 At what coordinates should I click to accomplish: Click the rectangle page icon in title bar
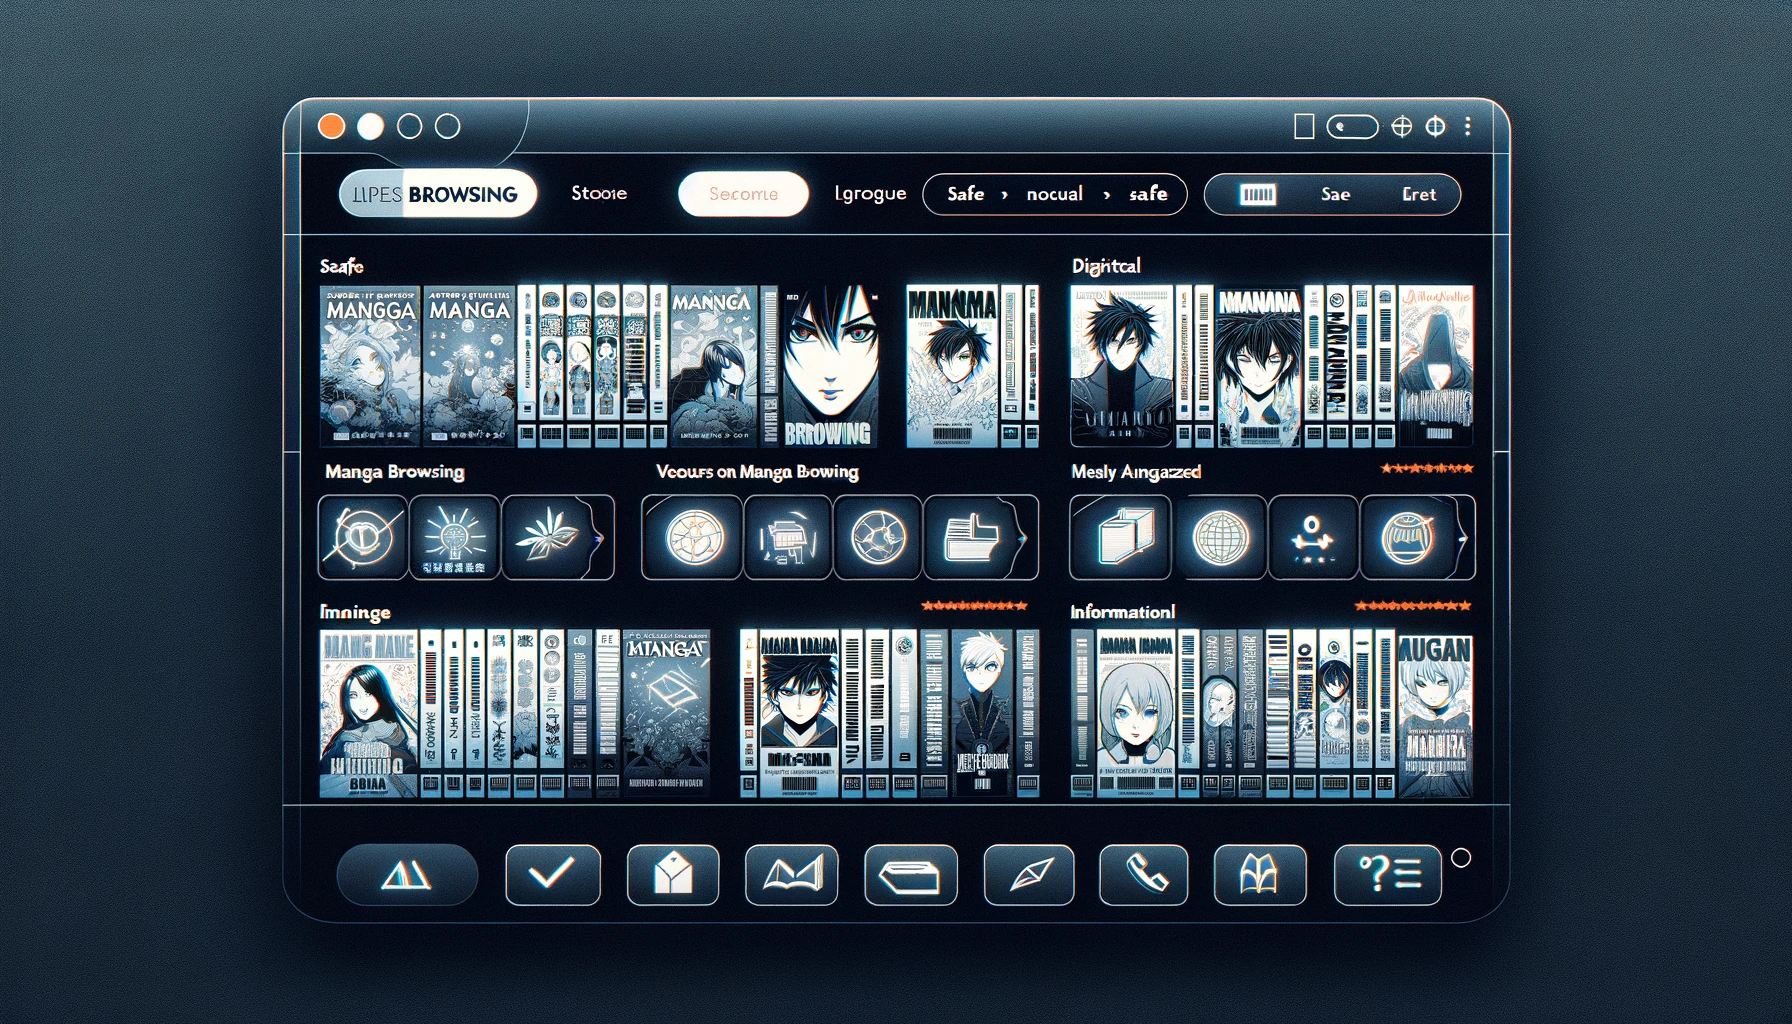1304,126
